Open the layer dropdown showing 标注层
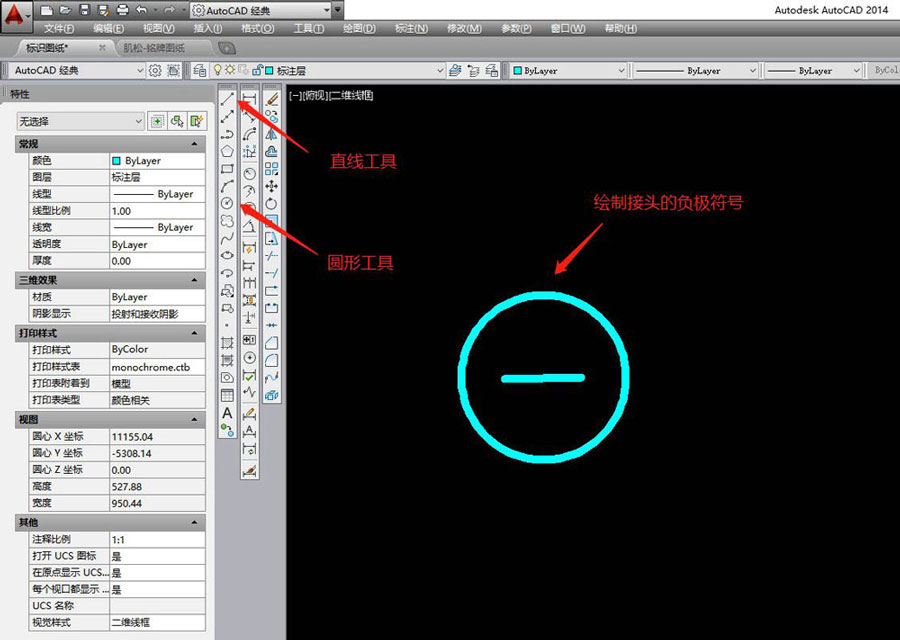The height and width of the screenshot is (640, 900). (327, 71)
